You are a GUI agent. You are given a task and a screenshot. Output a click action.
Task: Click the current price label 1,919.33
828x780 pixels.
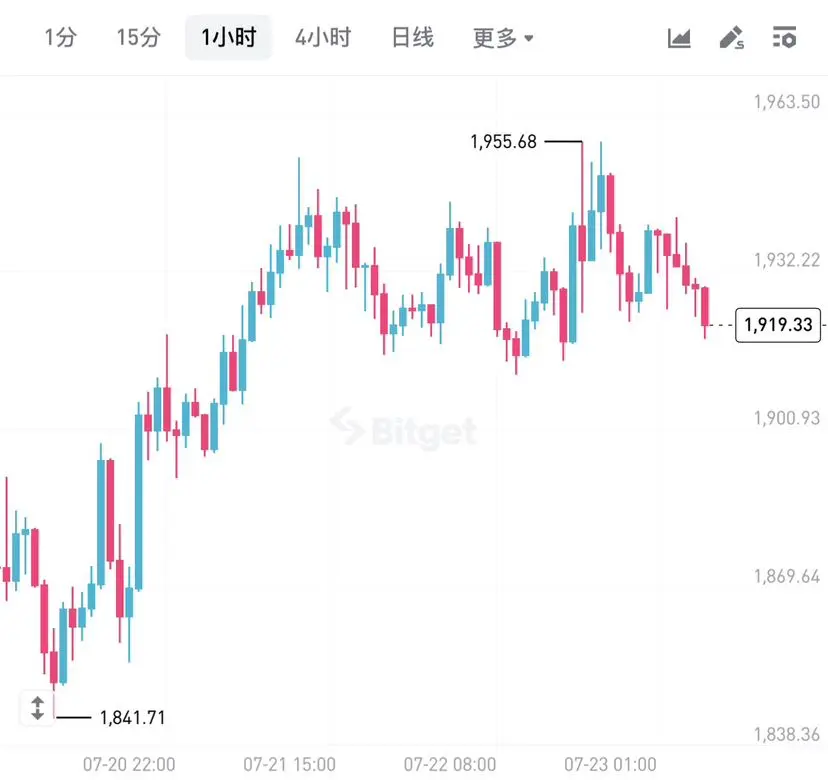click(x=778, y=324)
